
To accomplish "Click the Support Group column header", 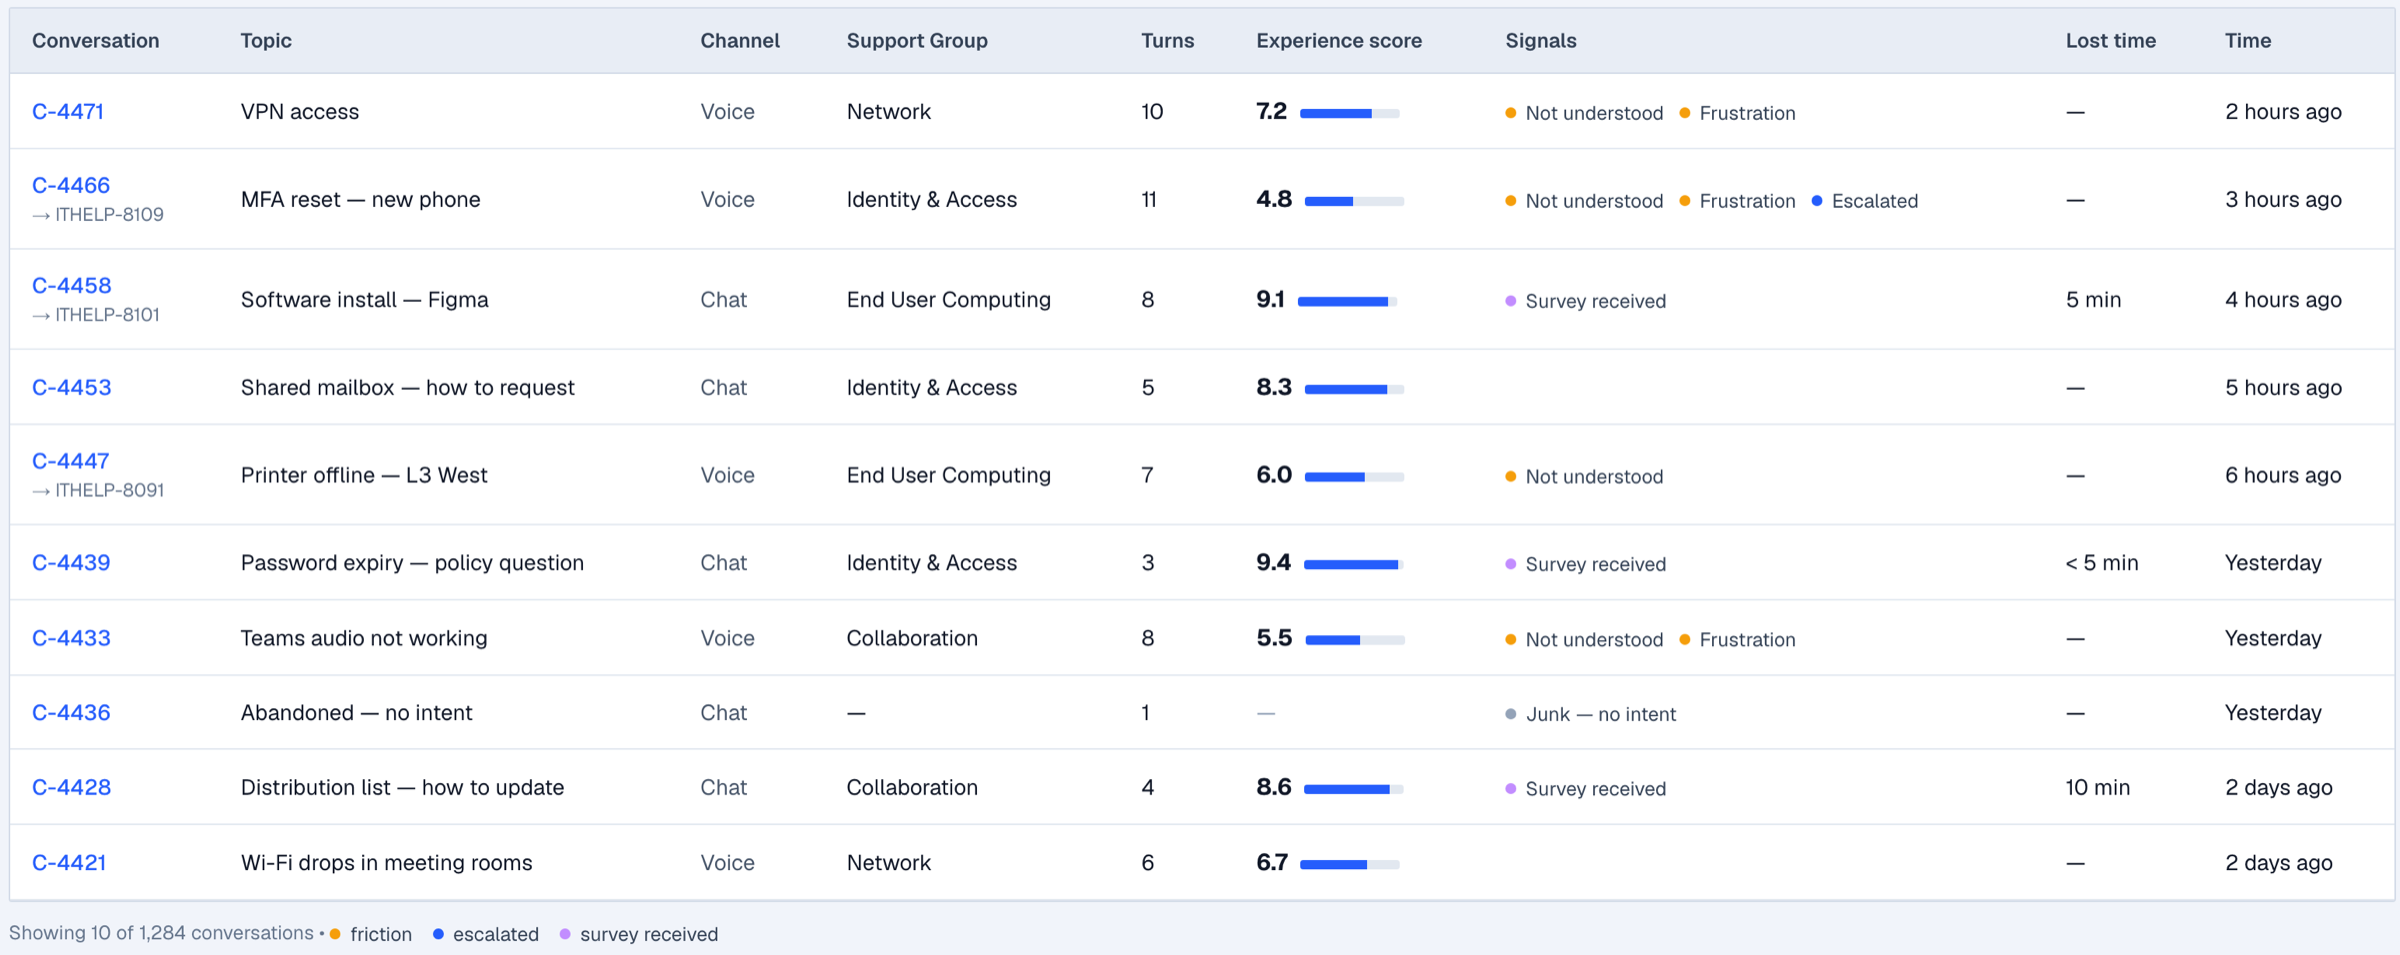I will click(x=917, y=41).
